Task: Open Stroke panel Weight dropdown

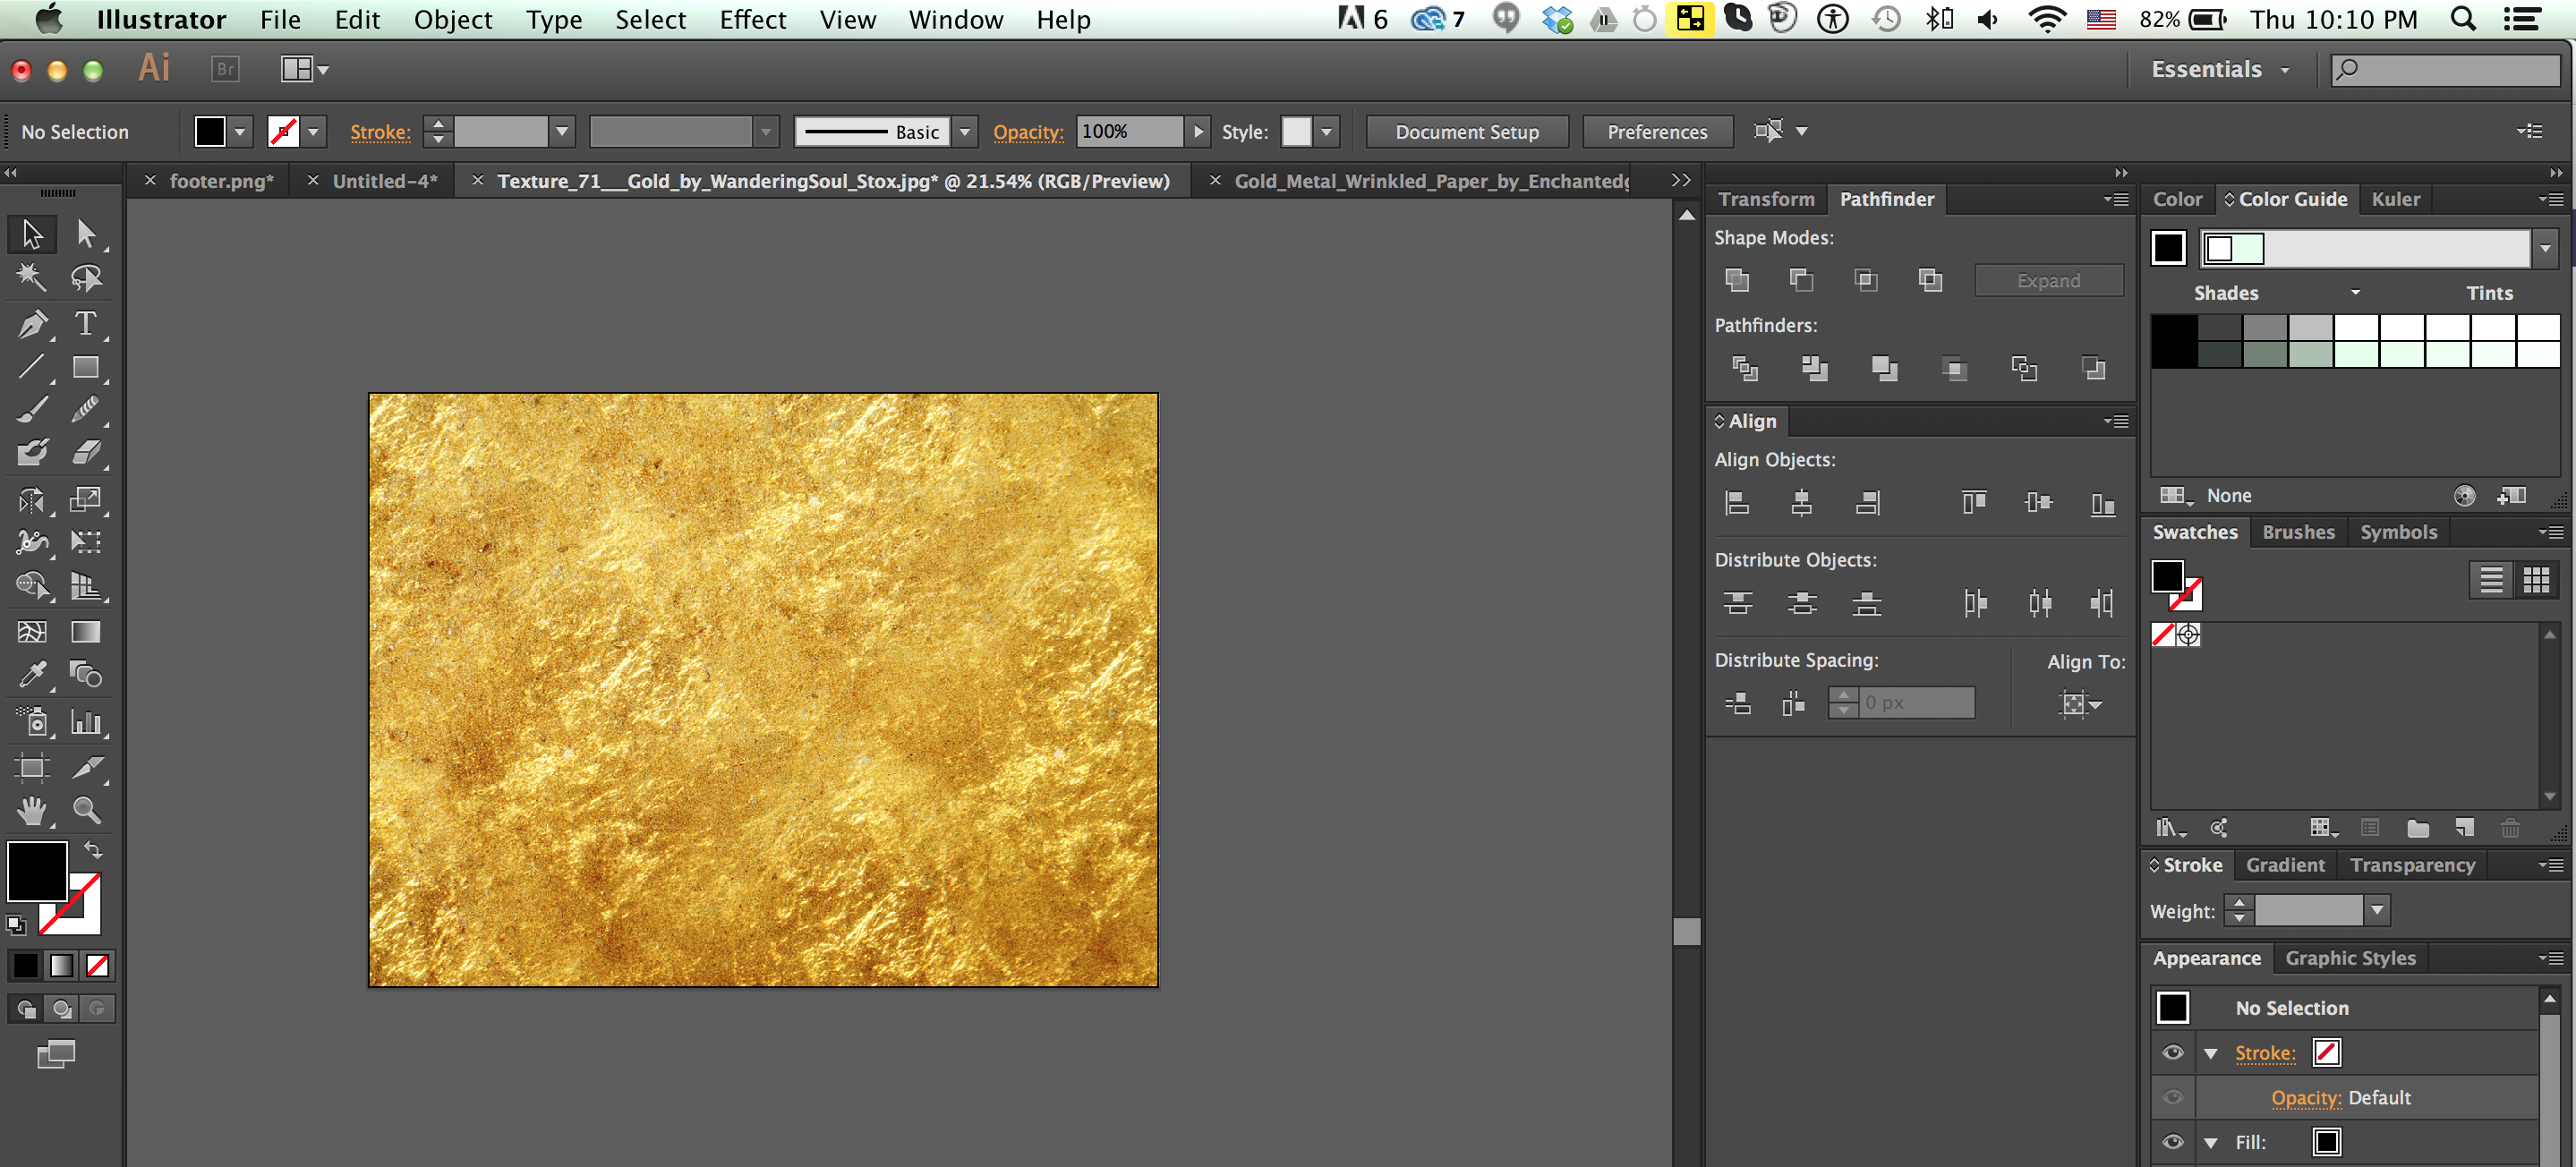Action: (x=2378, y=910)
